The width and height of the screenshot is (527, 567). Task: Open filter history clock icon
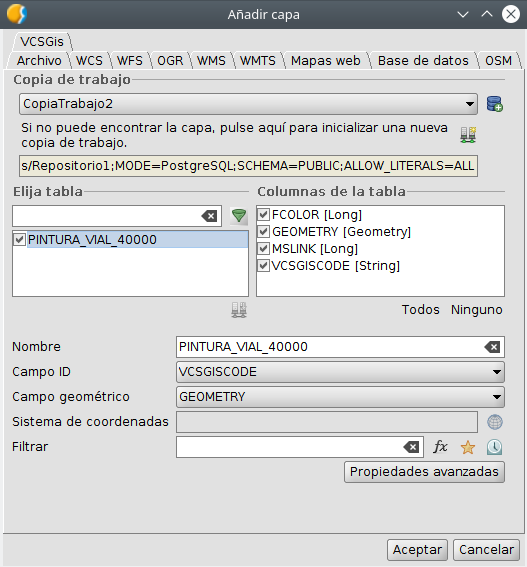pos(494,447)
